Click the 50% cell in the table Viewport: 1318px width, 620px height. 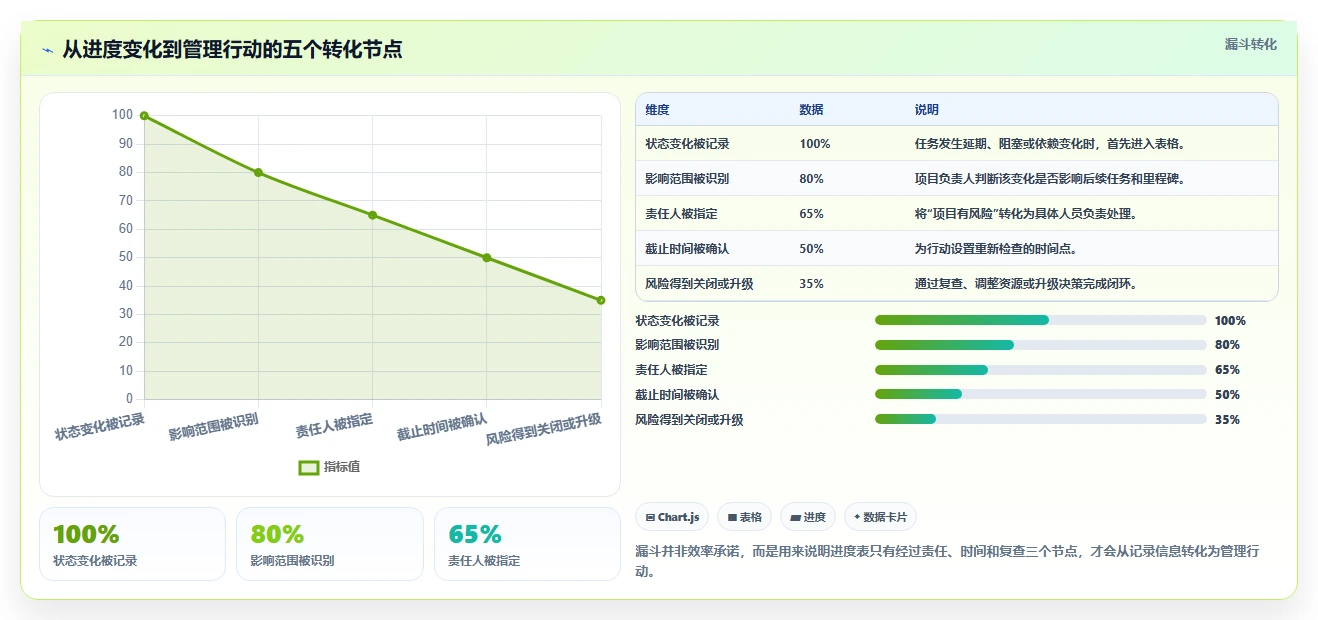point(811,249)
